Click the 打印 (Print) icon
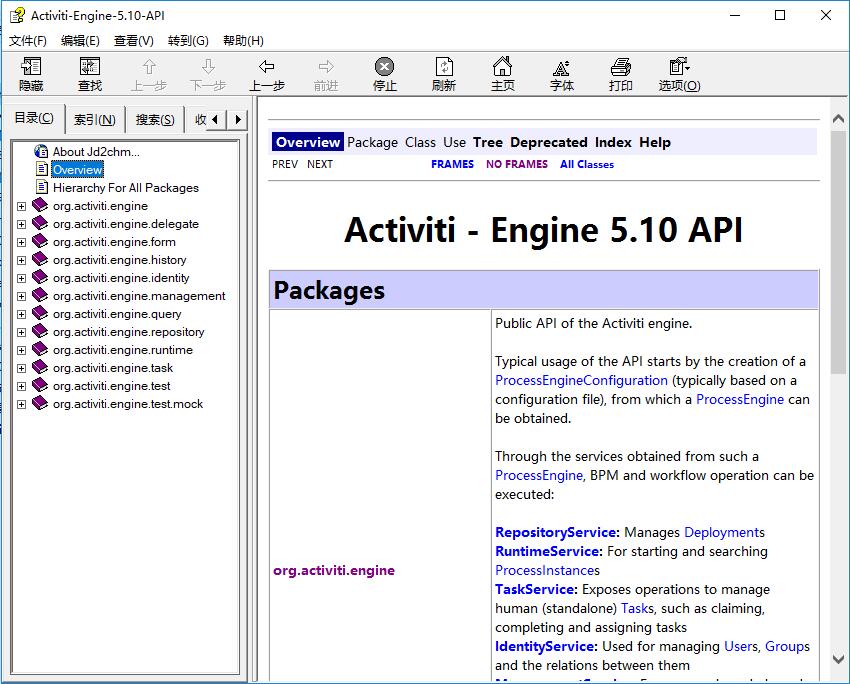The height and width of the screenshot is (684, 850). 620,73
